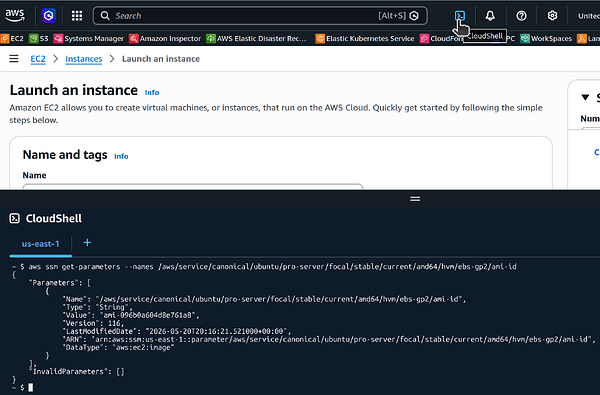Screen dimensions: 600x395
Task: Click the terminal prompt cursor
Action: [x=31, y=388]
